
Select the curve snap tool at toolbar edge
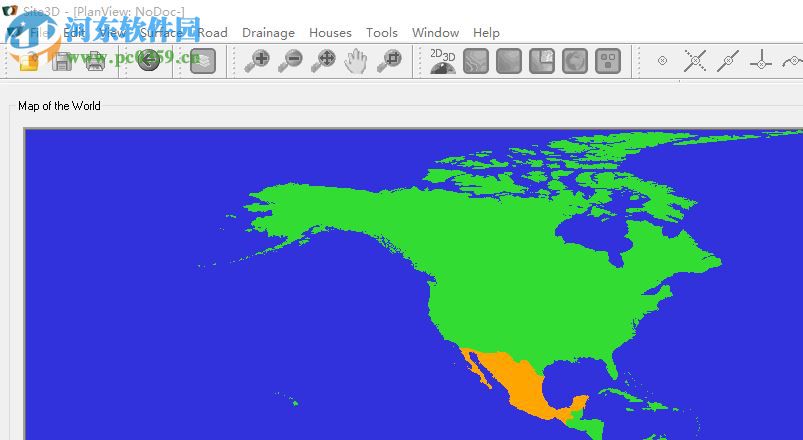[x=793, y=62]
